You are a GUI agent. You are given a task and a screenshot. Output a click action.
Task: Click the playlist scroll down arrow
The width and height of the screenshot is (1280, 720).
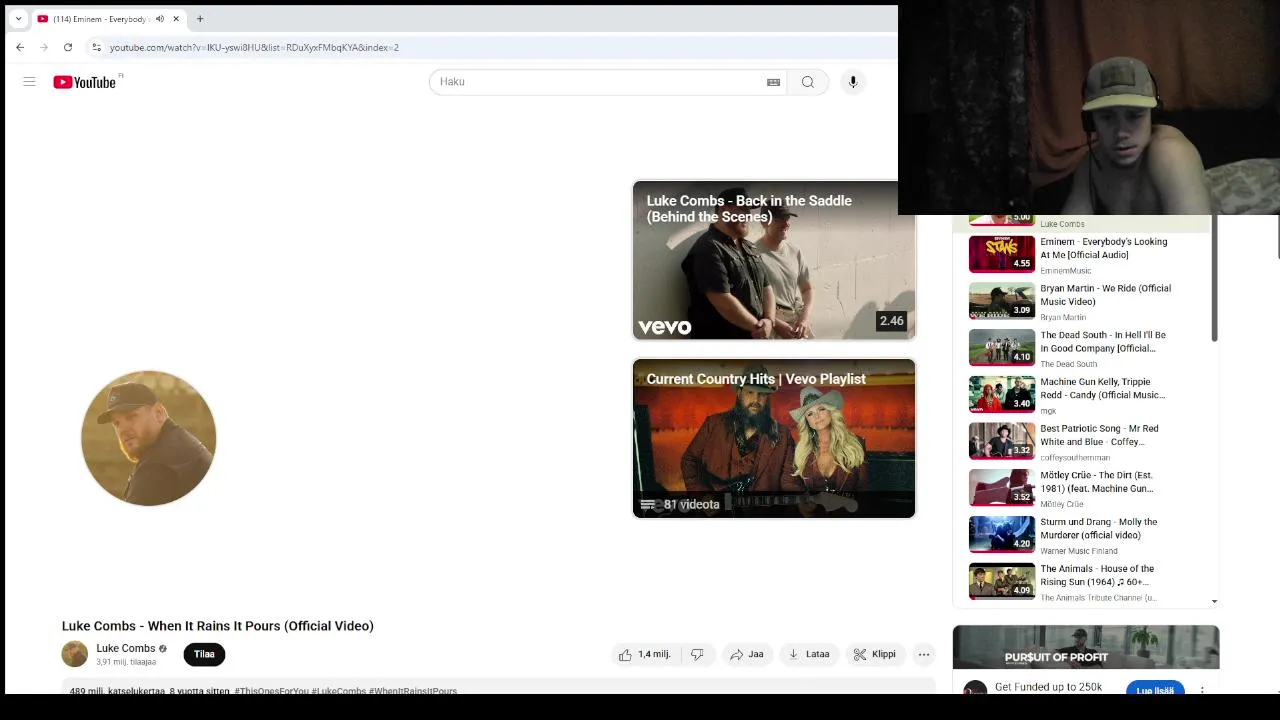1215,601
